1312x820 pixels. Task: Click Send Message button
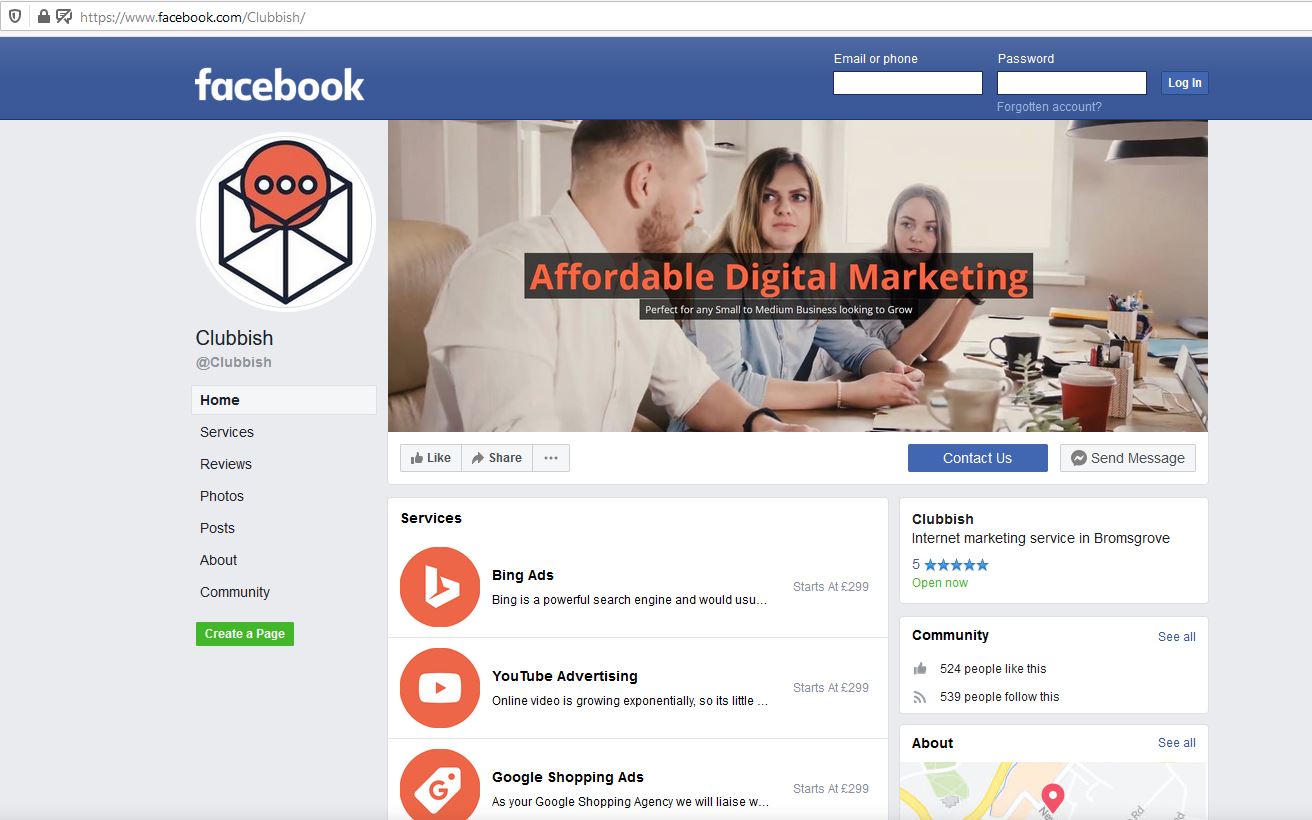point(1128,458)
